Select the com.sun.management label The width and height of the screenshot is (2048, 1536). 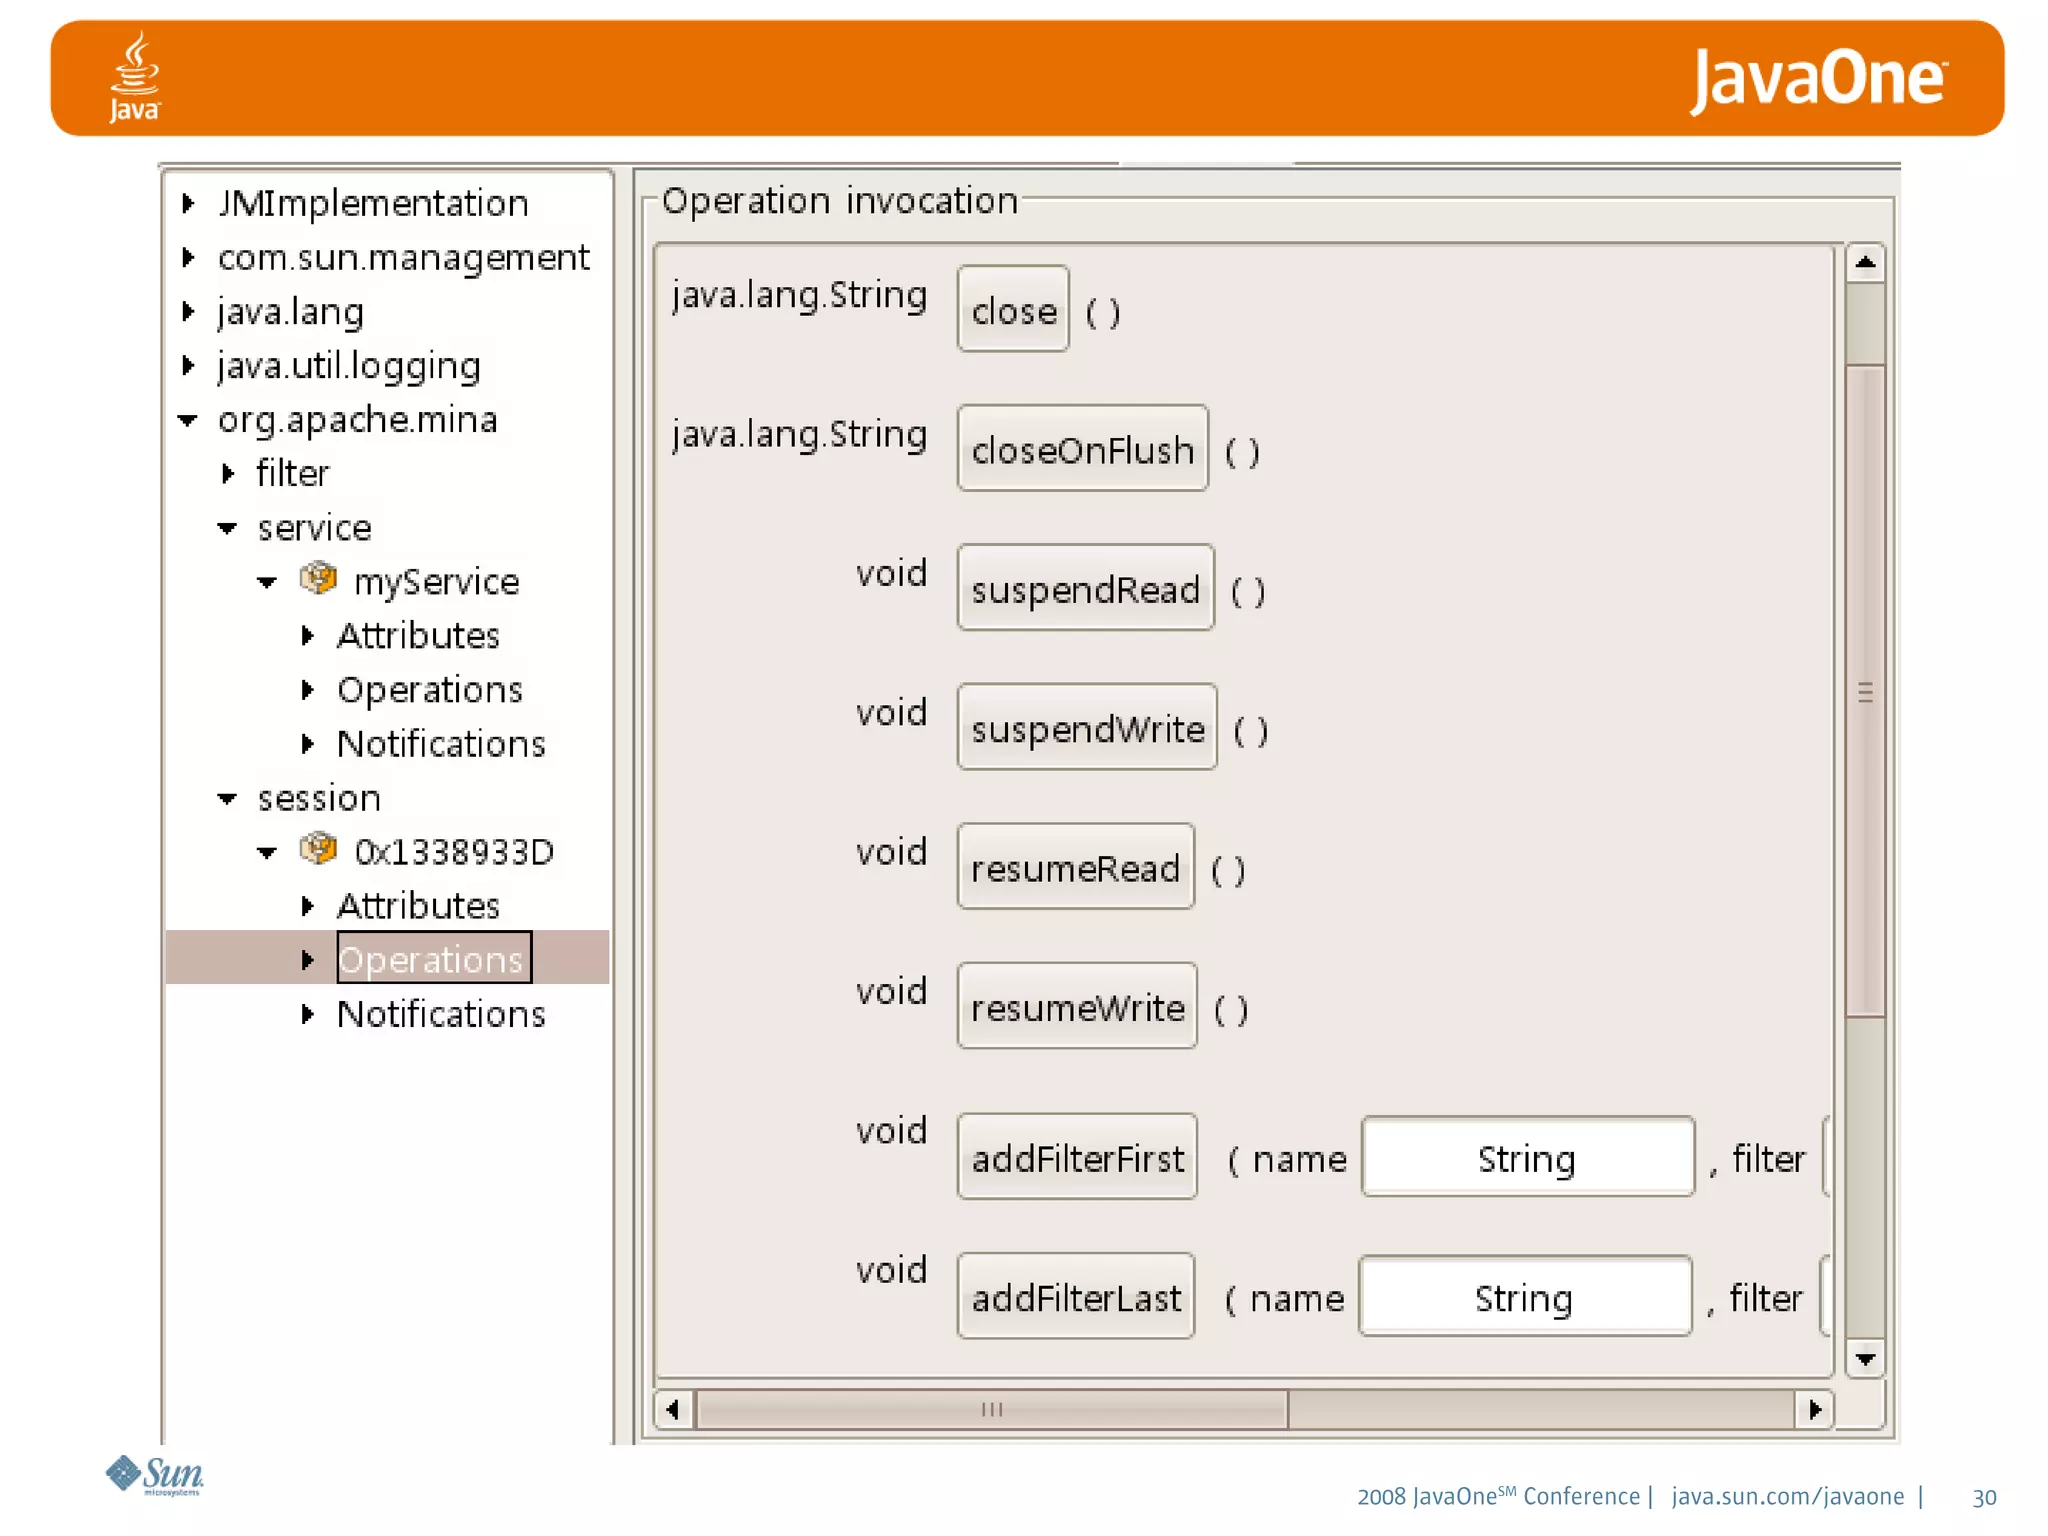point(404,258)
